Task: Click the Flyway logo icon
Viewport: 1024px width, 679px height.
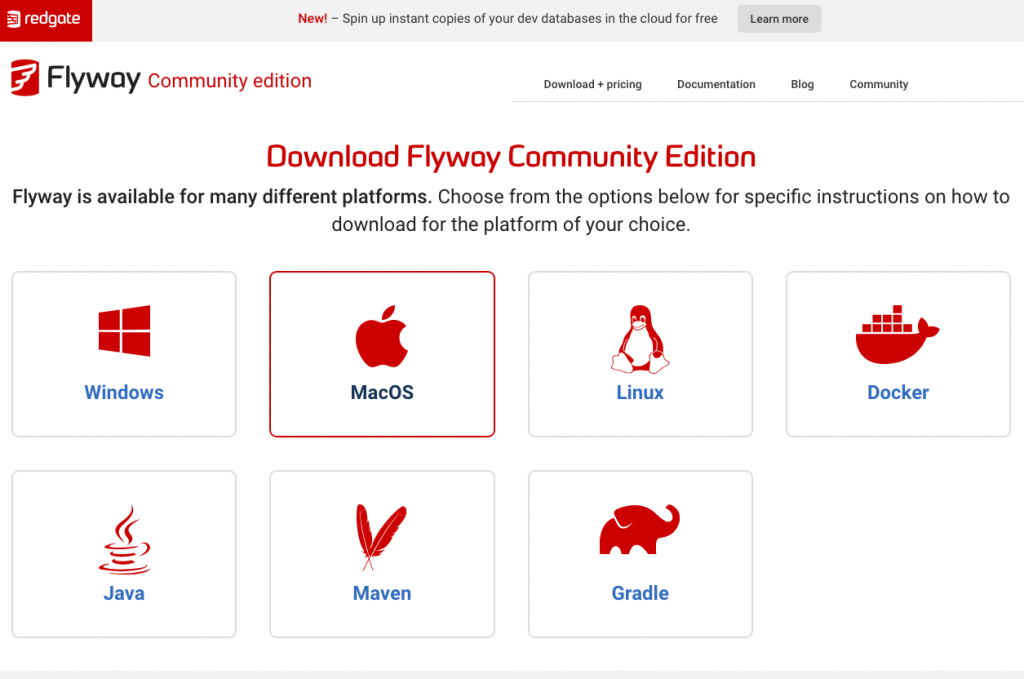Action: (25, 79)
